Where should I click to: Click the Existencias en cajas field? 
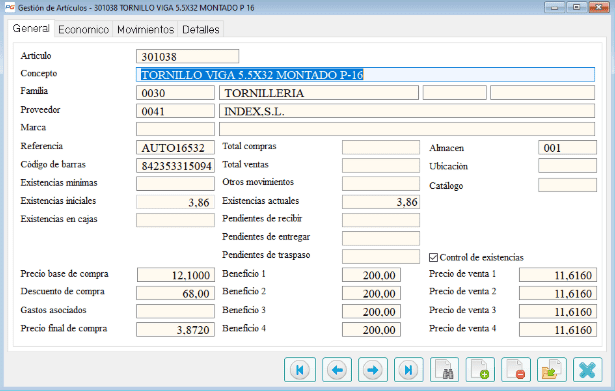coord(175,220)
